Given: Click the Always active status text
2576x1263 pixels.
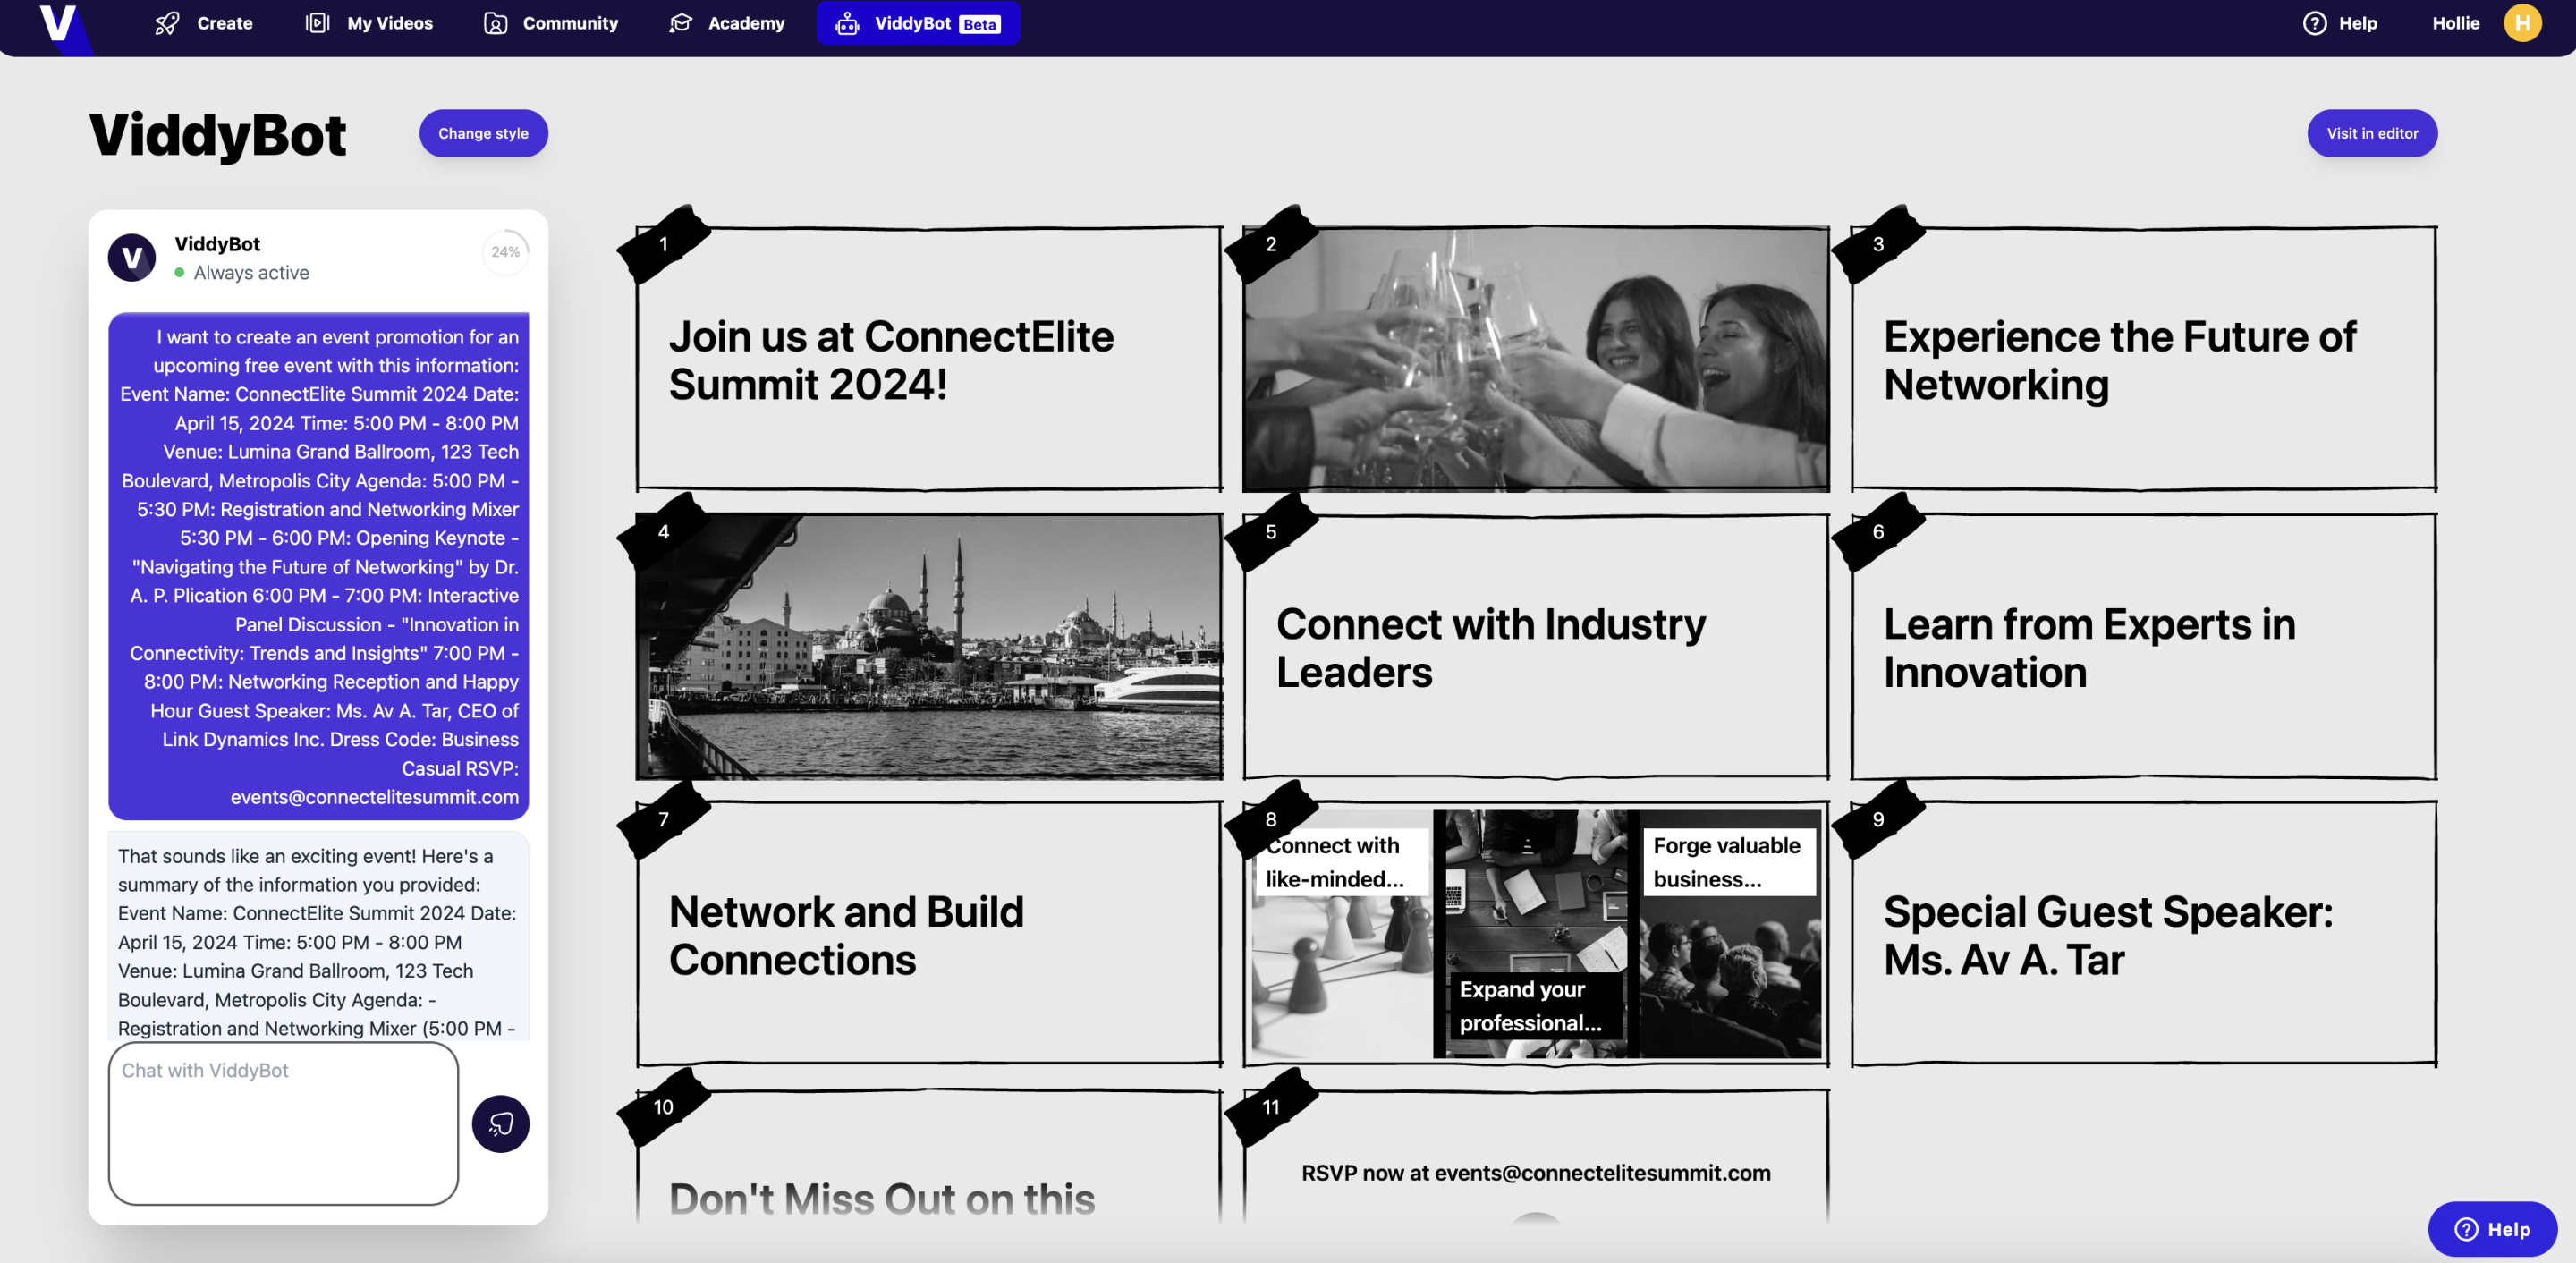Looking at the screenshot, I should [251, 273].
